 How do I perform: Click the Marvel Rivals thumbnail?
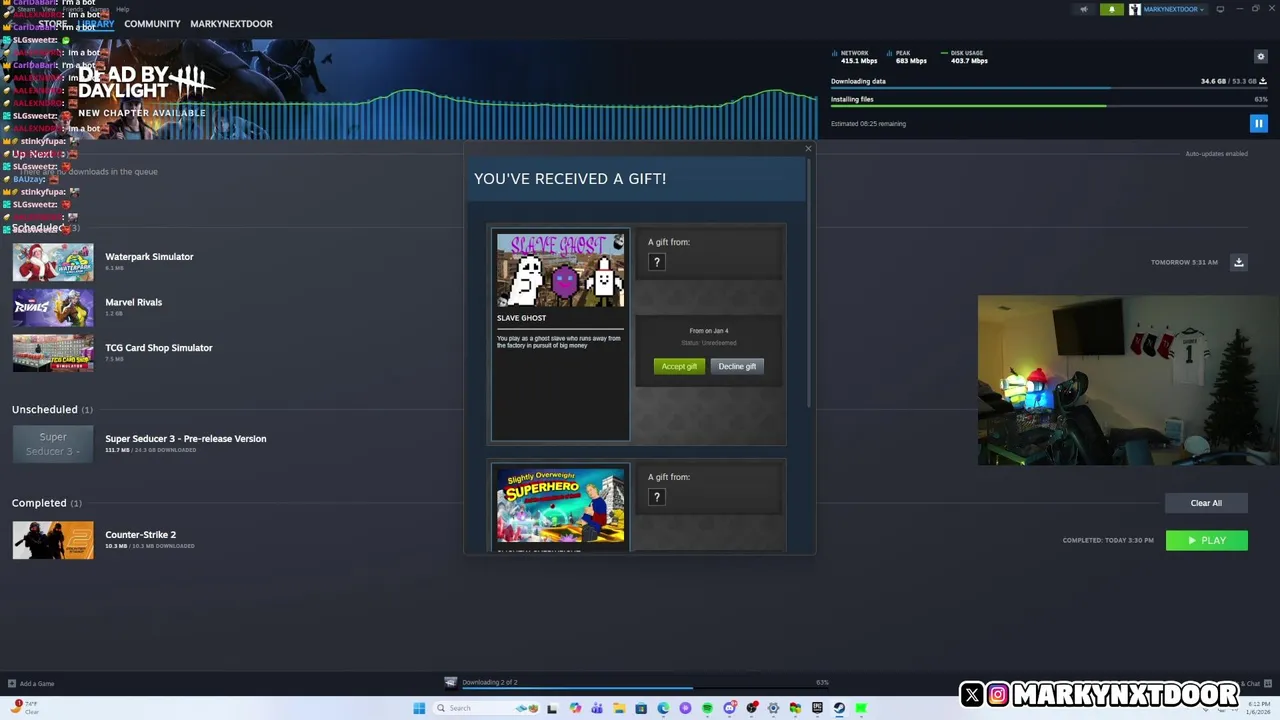(53, 307)
